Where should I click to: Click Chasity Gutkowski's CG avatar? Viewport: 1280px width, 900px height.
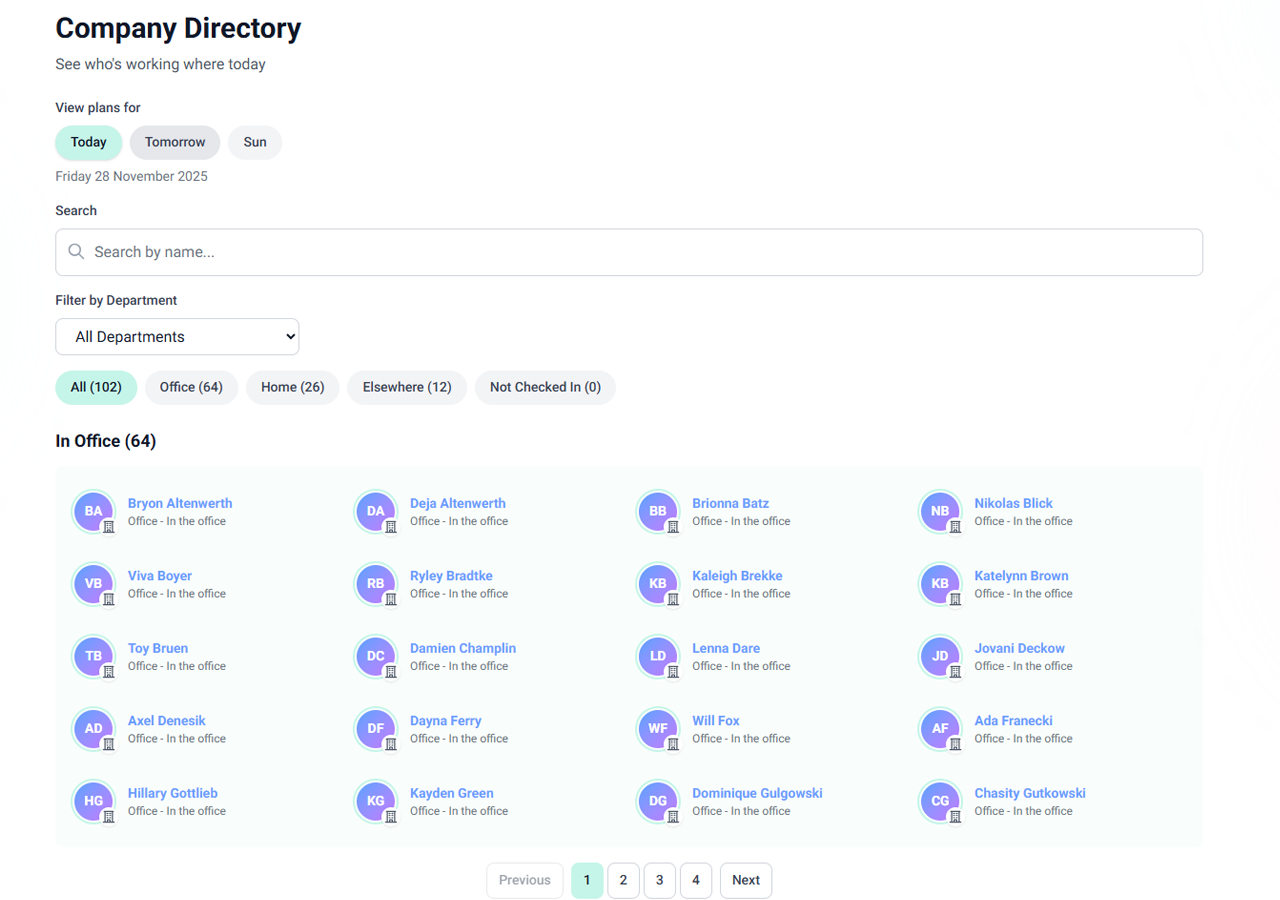click(x=940, y=801)
